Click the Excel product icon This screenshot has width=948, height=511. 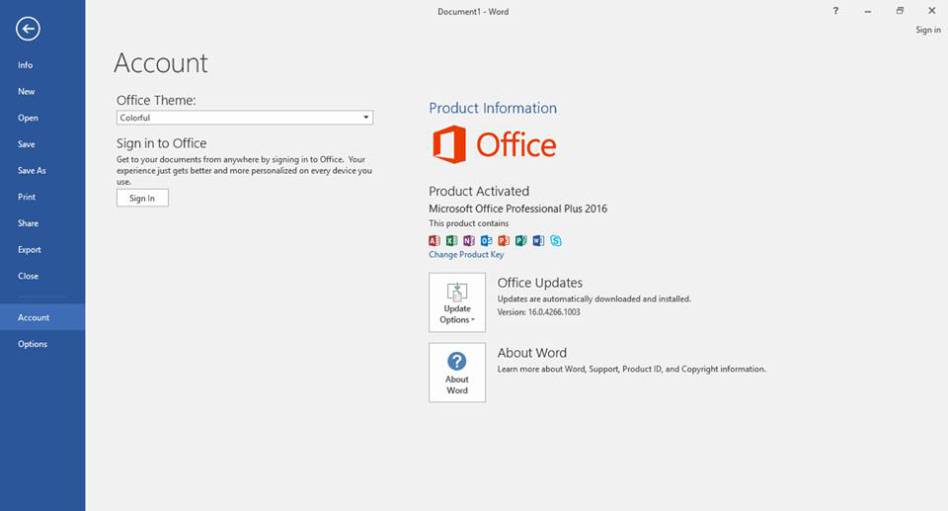[x=452, y=241]
